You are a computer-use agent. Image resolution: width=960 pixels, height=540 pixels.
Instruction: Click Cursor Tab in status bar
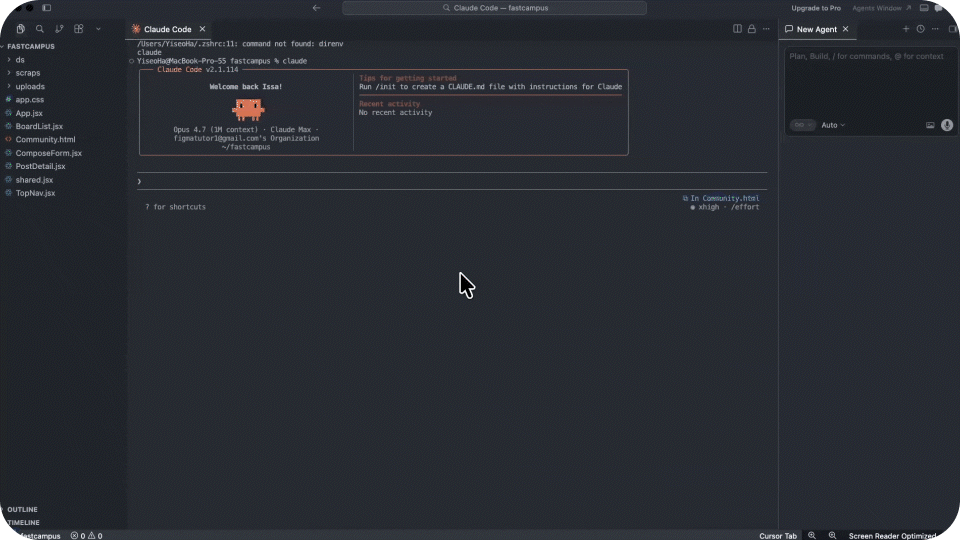(778, 536)
